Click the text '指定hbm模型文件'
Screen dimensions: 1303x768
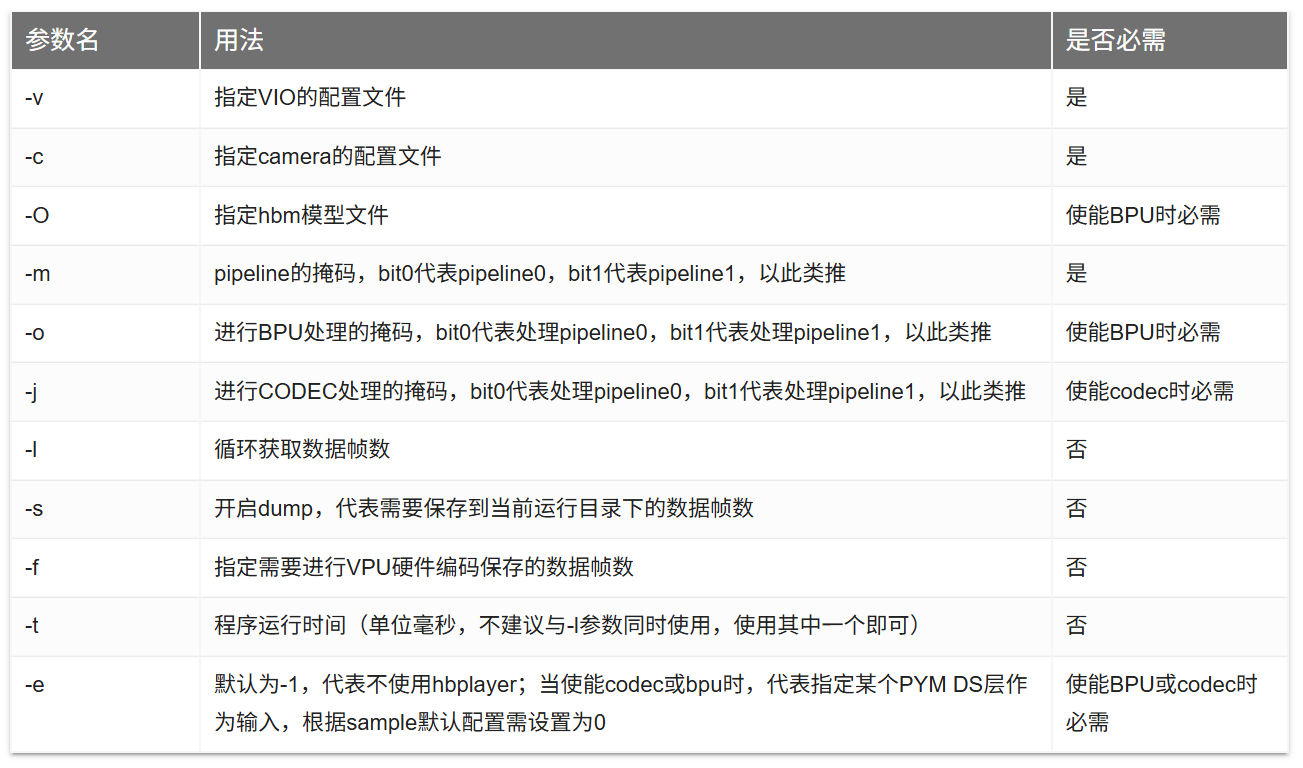[x=301, y=215]
